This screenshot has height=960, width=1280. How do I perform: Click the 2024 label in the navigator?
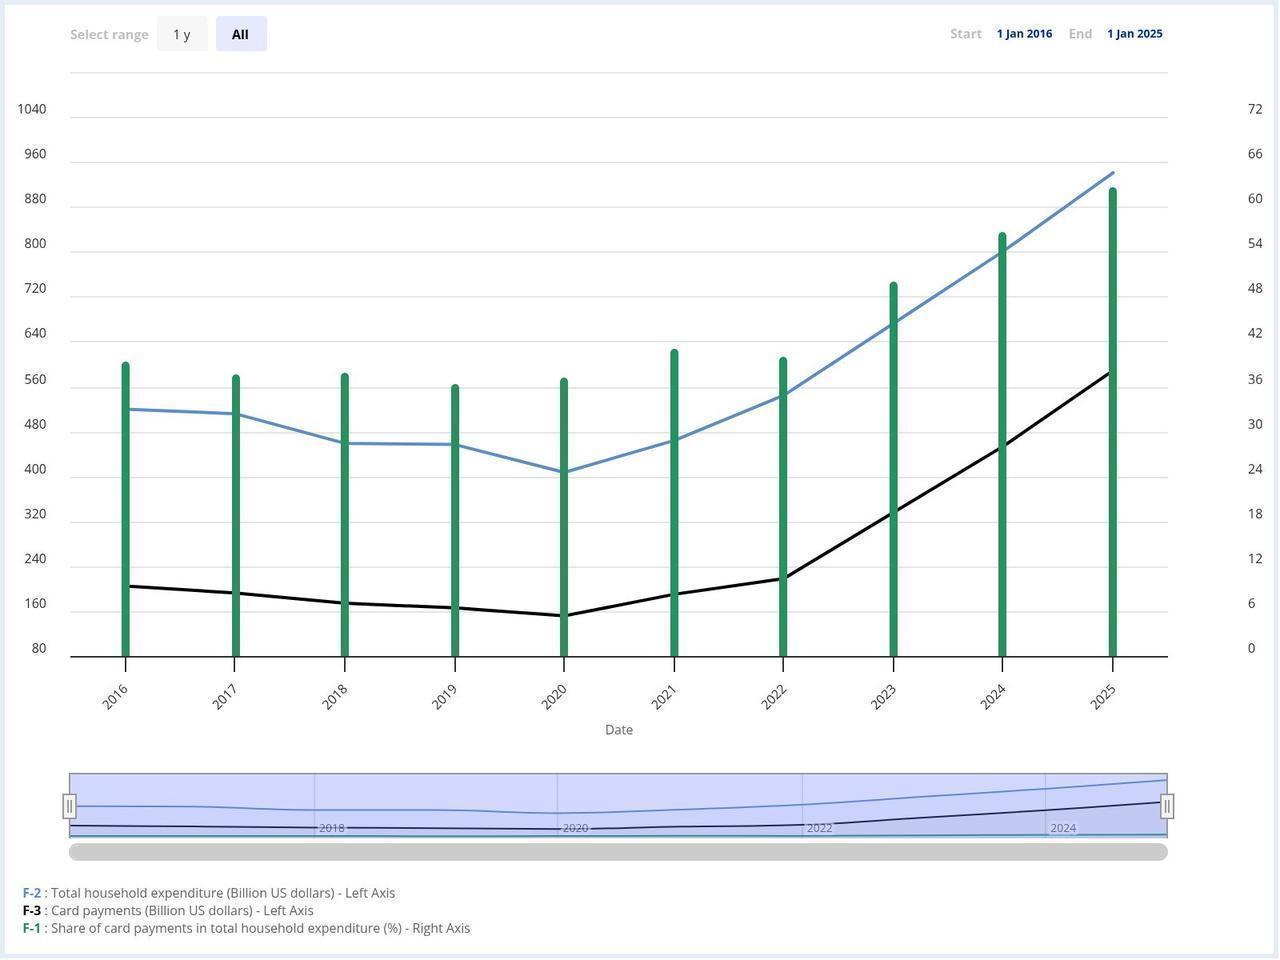(1064, 828)
